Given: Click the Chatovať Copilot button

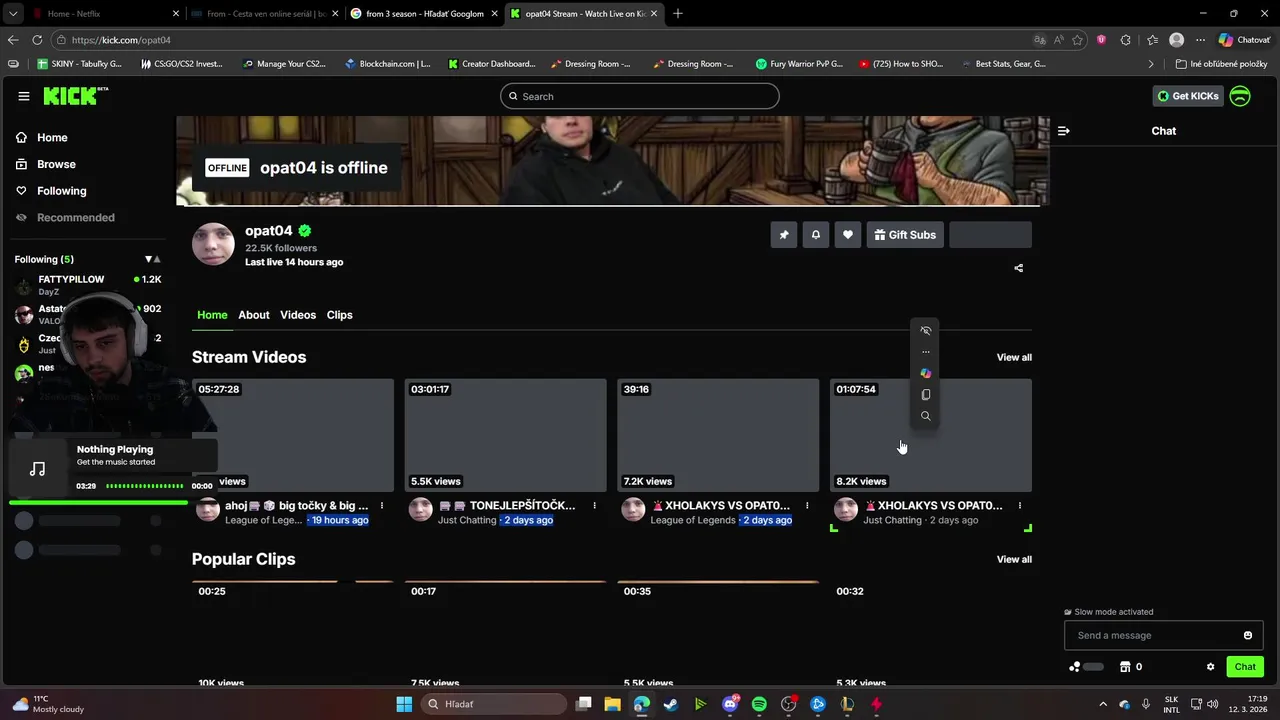Looking at the screenshot, I should 1245,40.
